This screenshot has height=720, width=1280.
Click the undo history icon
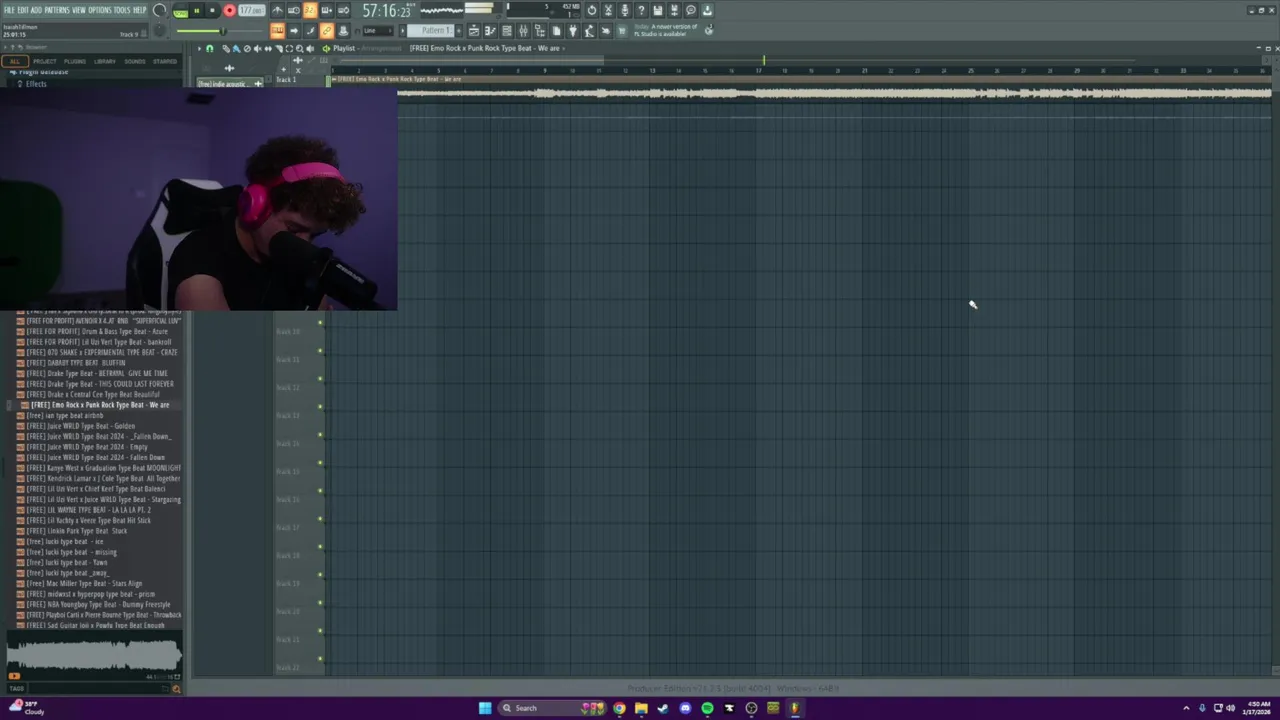pyautogui.click(x=592, y=10)
